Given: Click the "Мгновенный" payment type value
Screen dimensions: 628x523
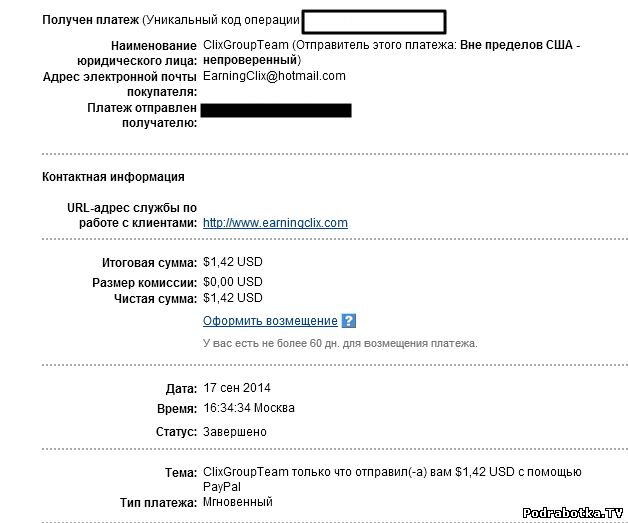Looking at the screenshot, I should (x=237, y=501).
